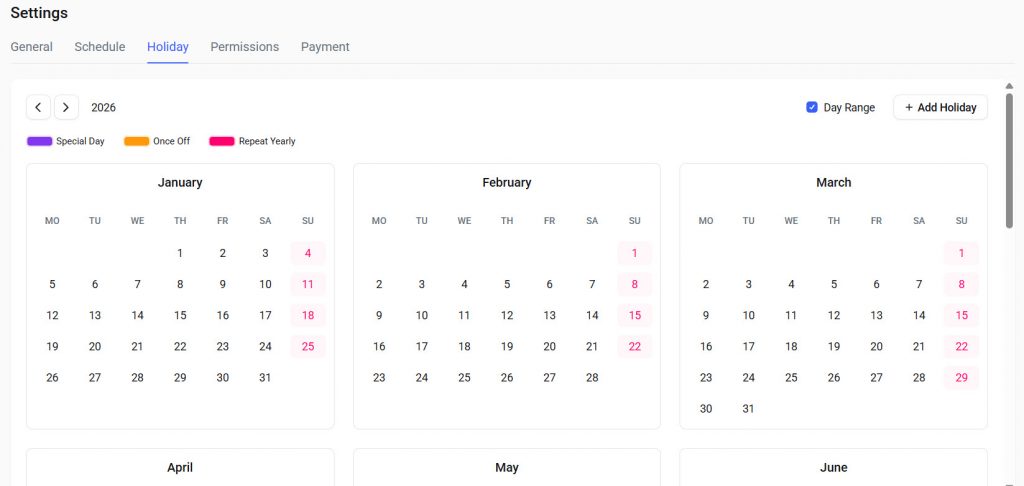
Task: Click the purple Special Day swatch
Action: [x=40, y=141]
